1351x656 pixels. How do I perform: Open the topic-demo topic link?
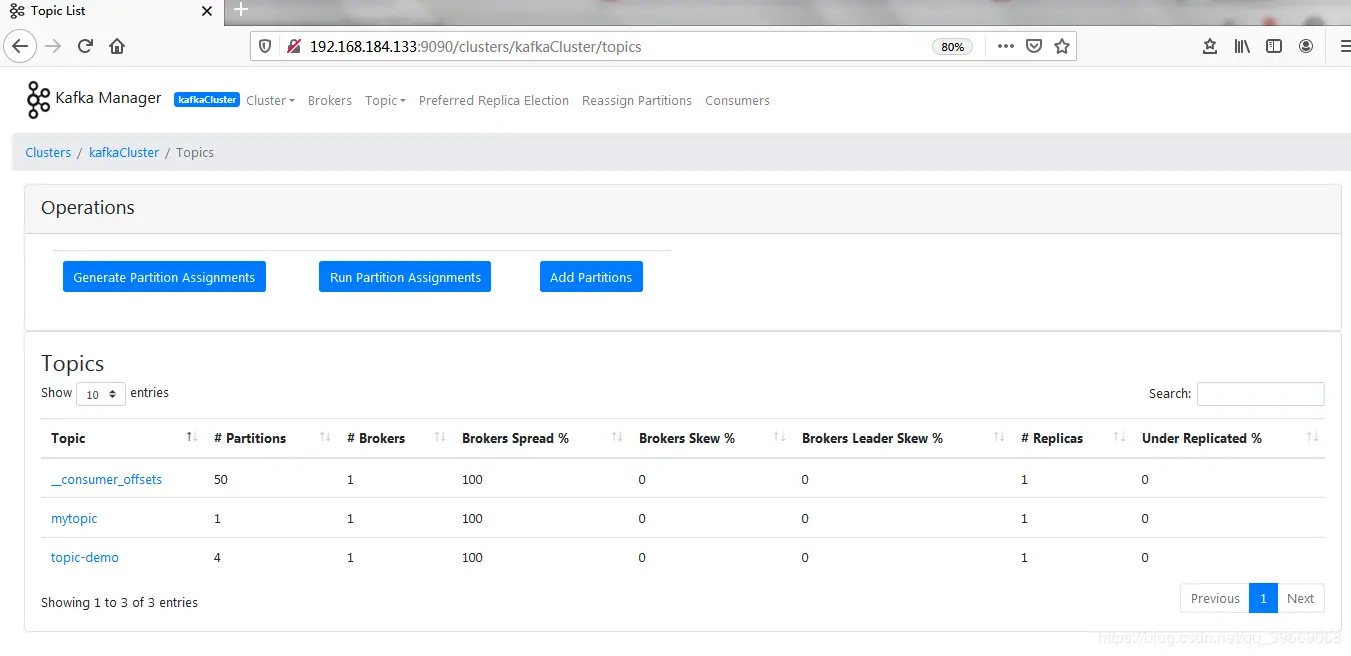click(x=85, y=557)
